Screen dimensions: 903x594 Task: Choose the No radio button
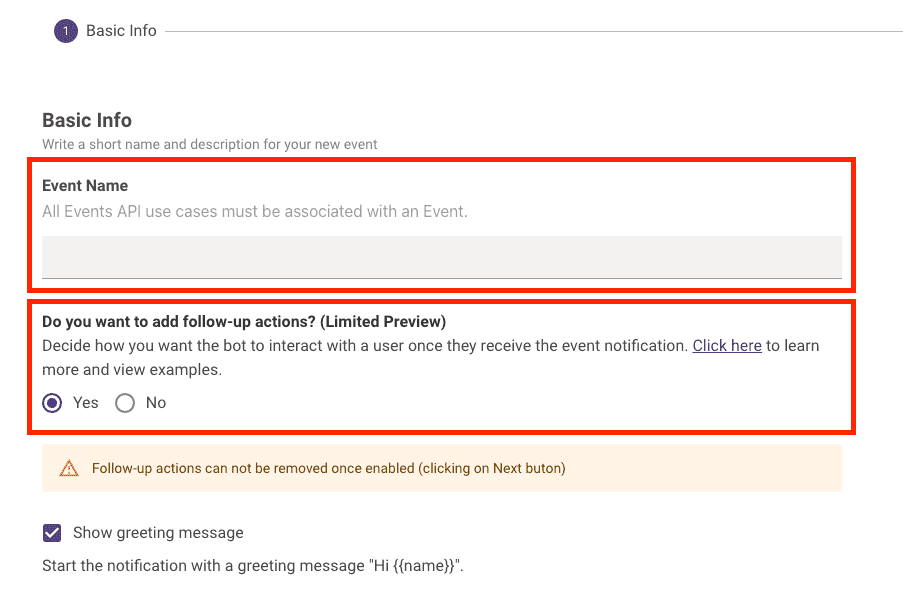click(x=125, y=403)
